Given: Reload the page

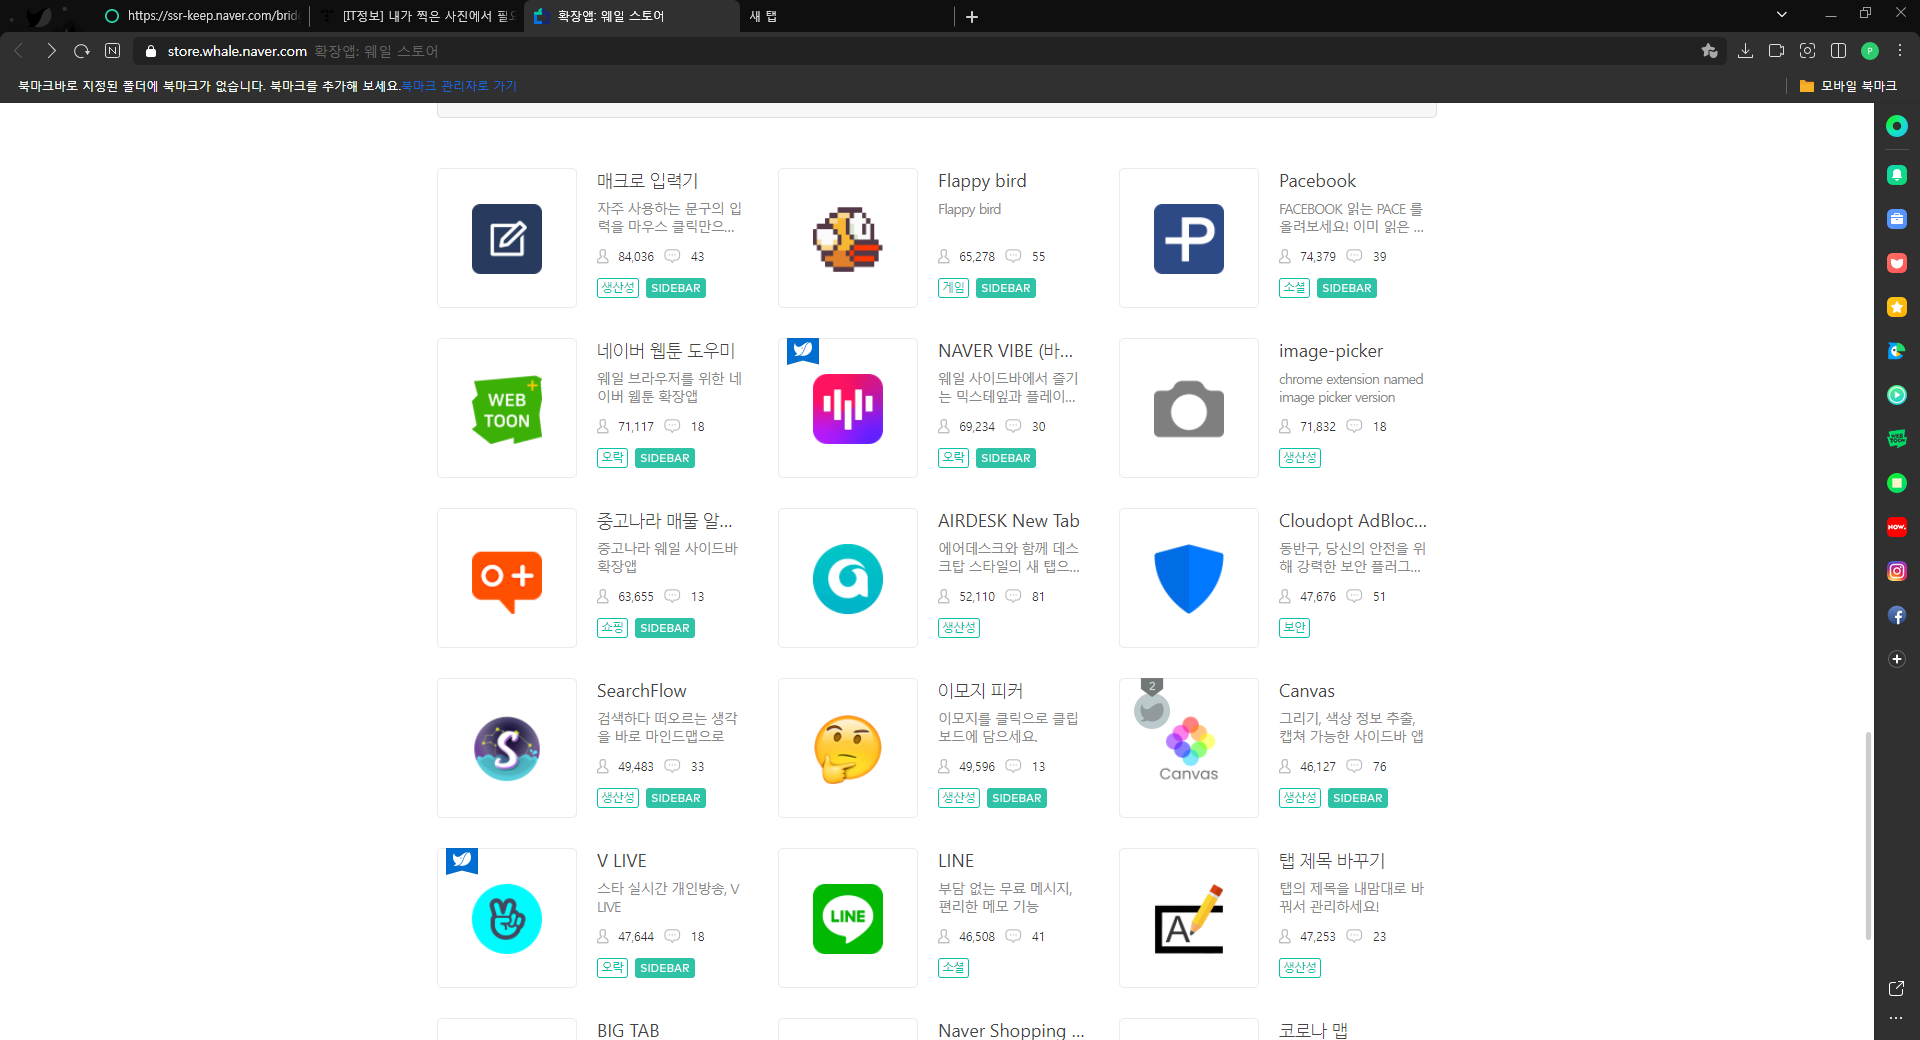Looking at the screenshot, I should coord(82,51).
